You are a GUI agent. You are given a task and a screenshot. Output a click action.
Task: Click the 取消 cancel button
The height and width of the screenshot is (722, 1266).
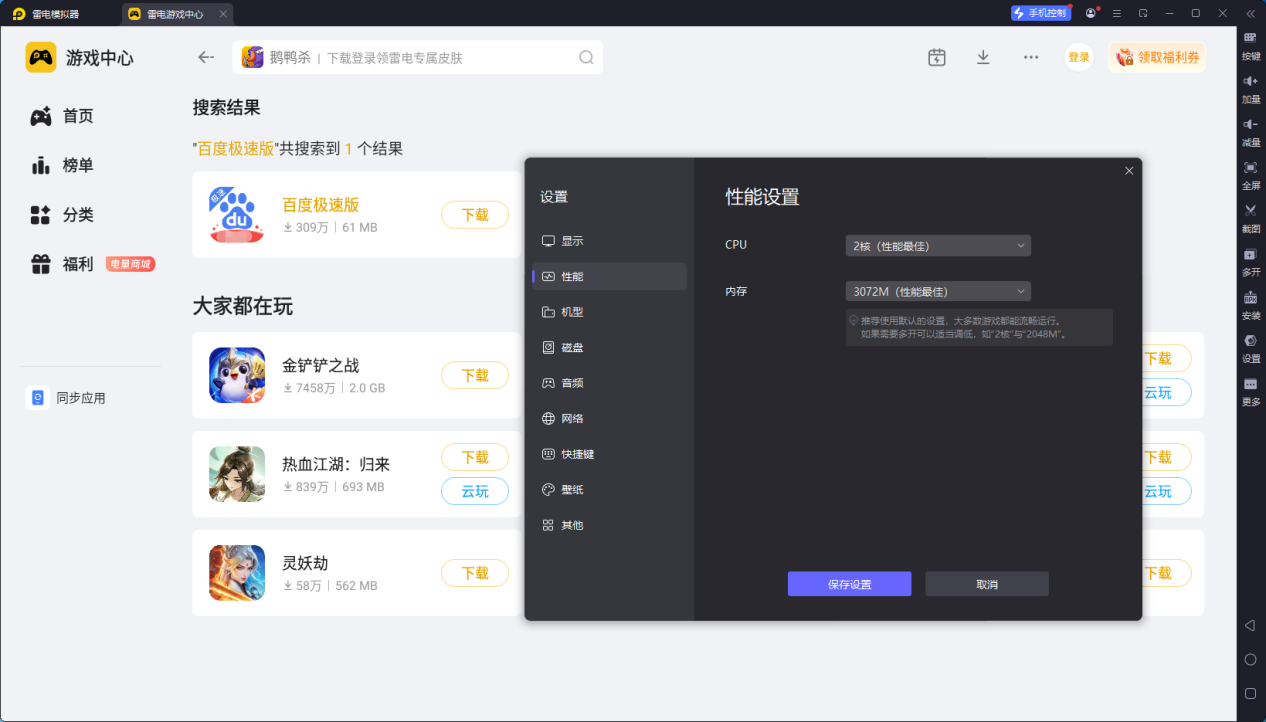(x=986, y=583)
